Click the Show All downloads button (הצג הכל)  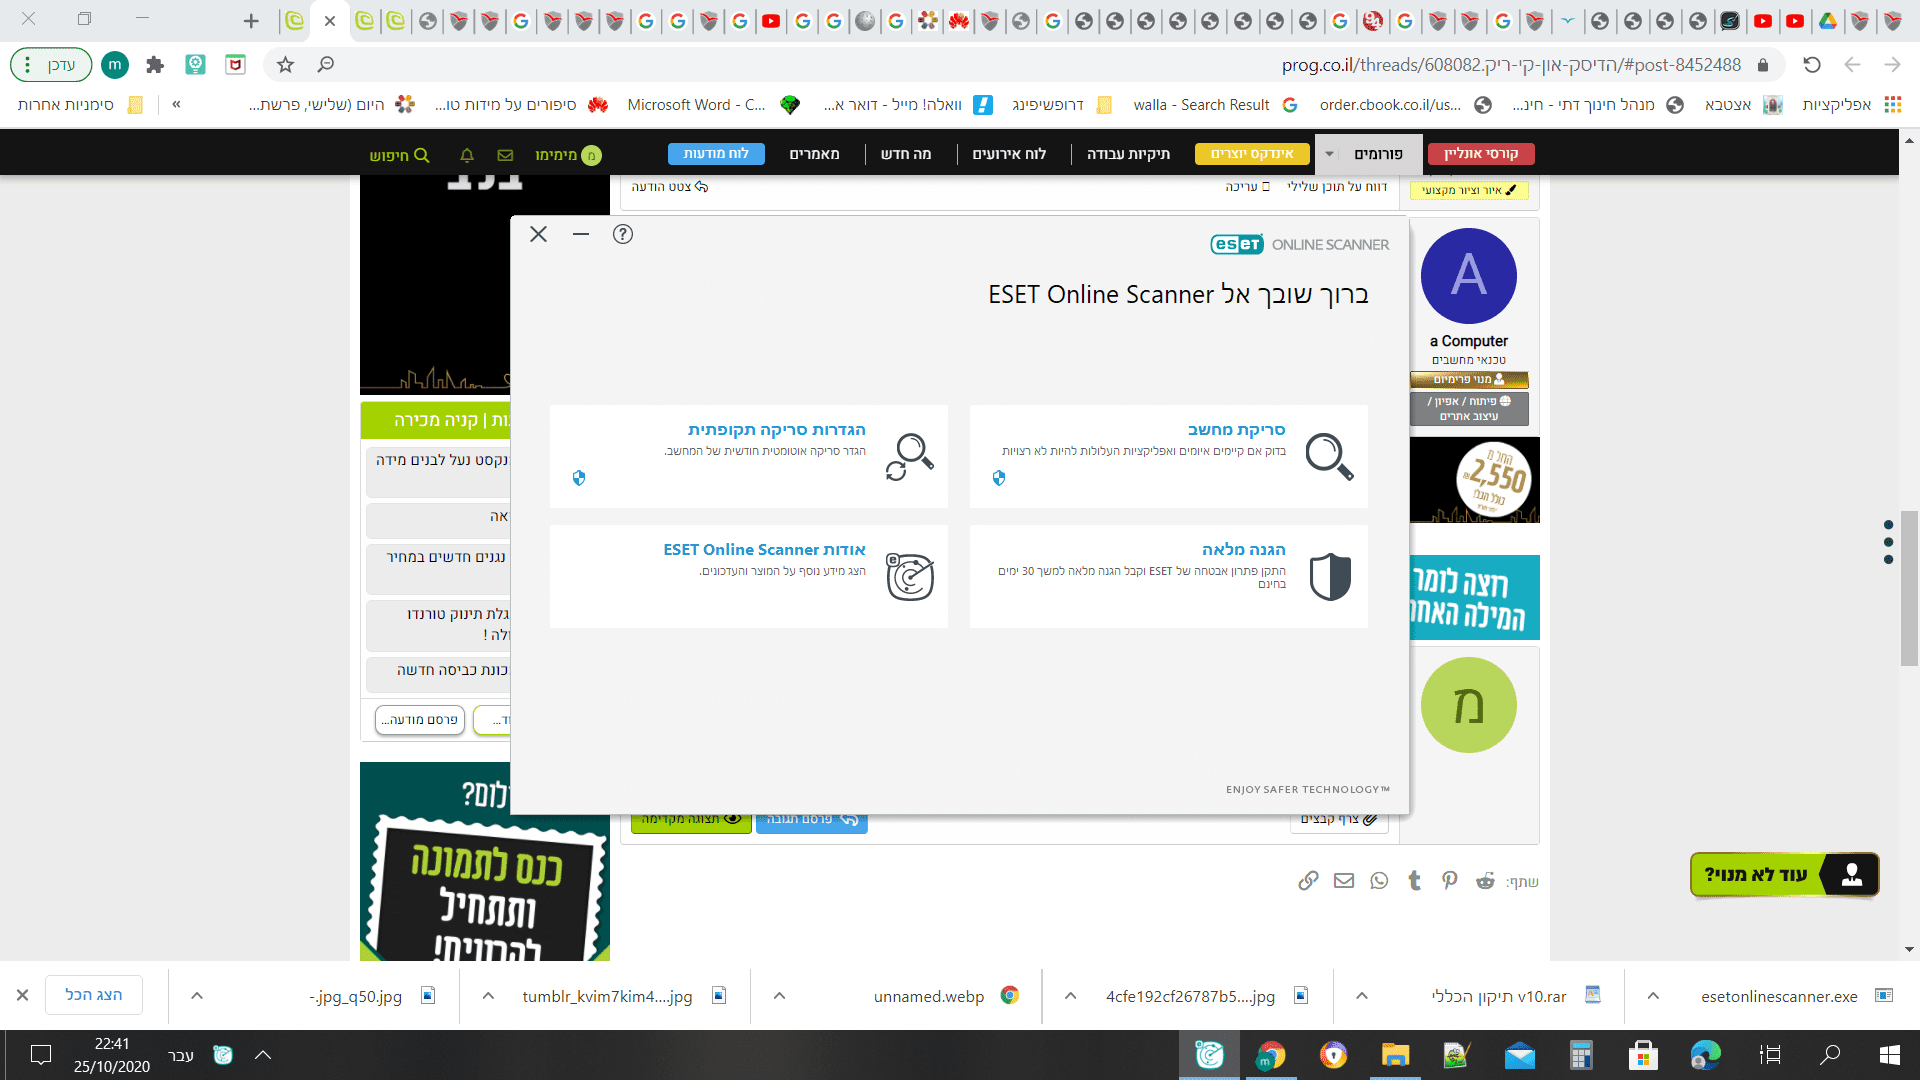[x=94, y=995]
